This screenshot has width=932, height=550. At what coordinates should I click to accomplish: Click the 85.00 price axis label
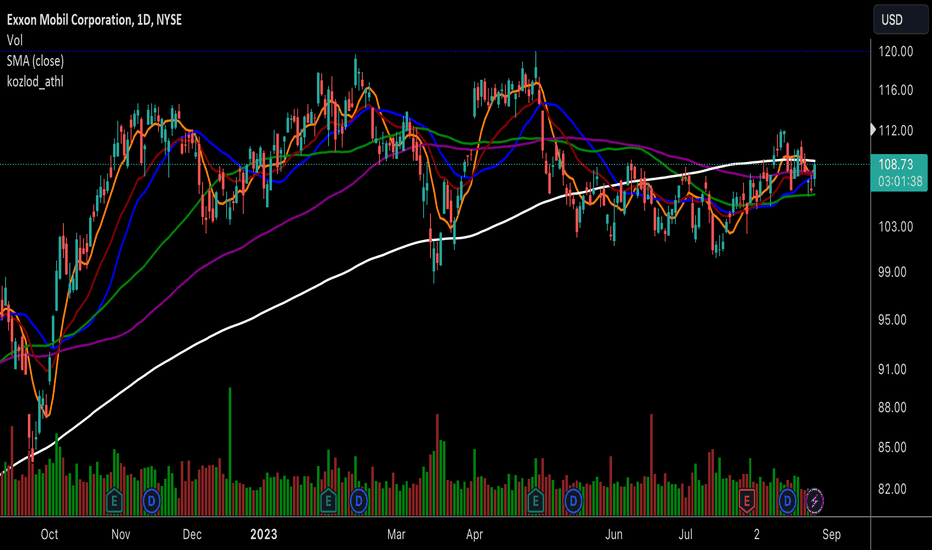coord(892,447)
